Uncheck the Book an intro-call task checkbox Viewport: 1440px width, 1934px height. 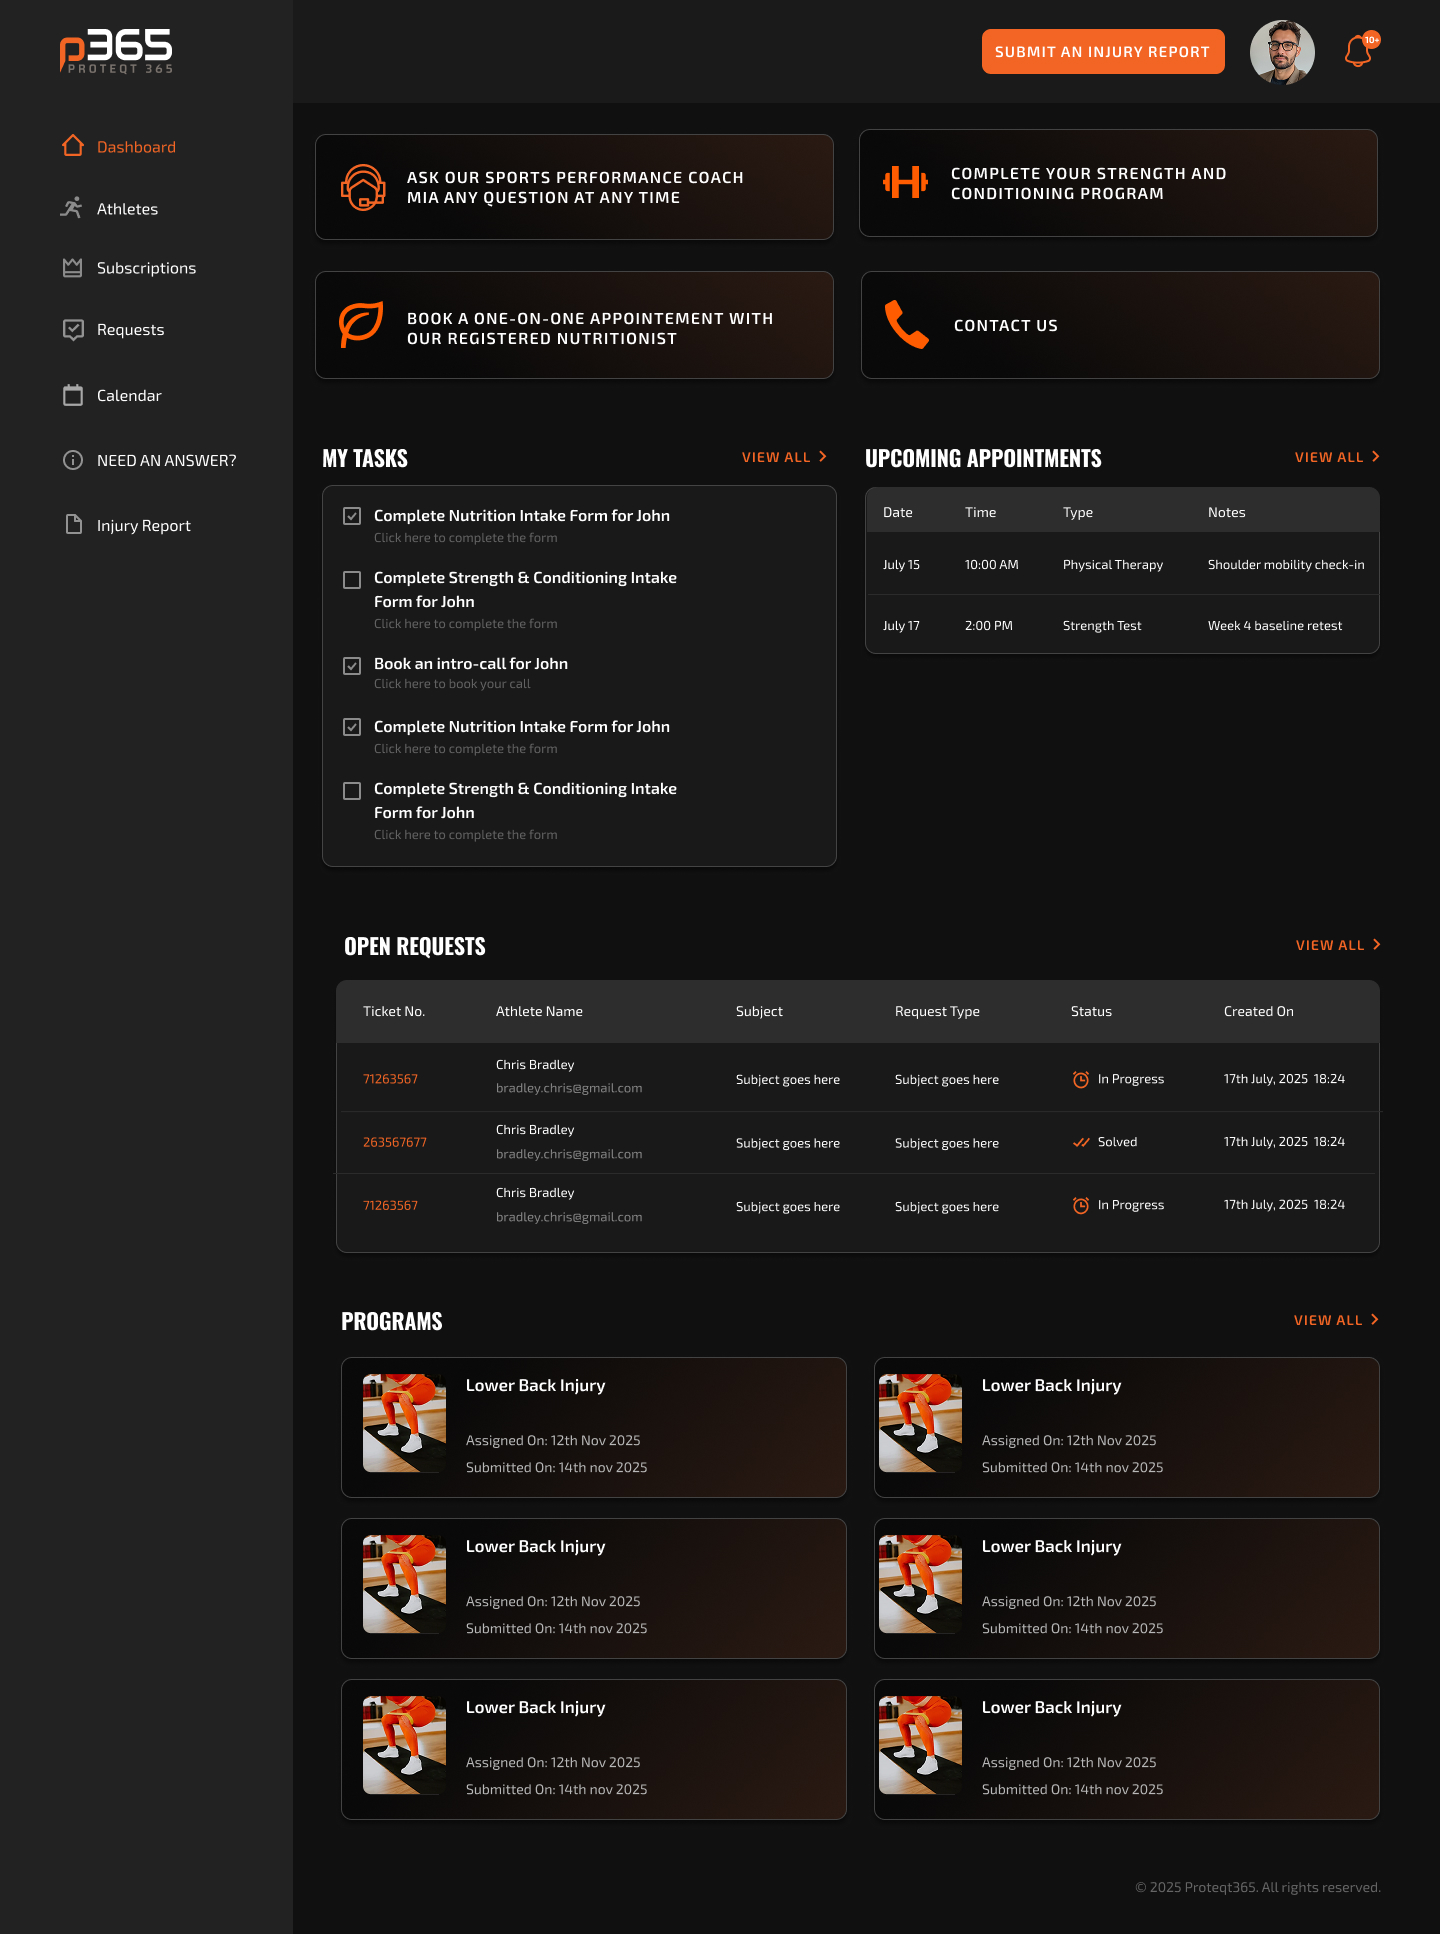352,666
